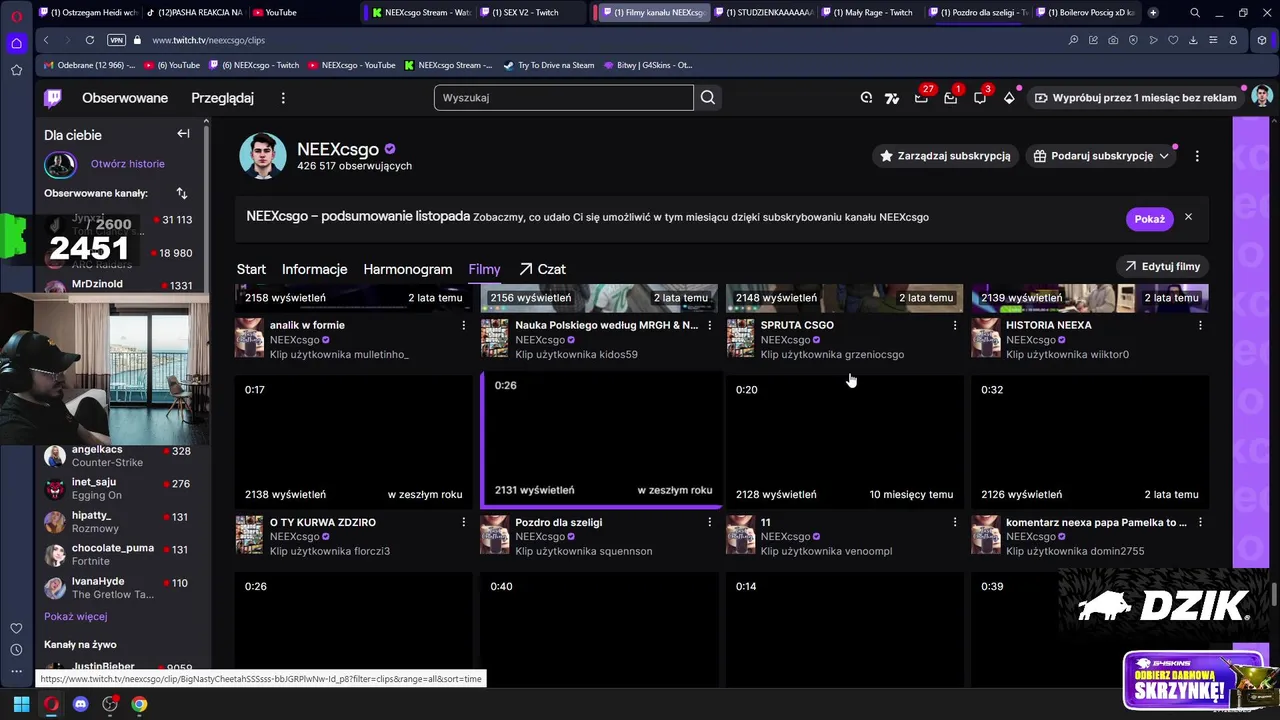Image resolution: width=1280 pixels, height=720 pixels.
Task: Select the Filmy tab
Action: click(x=484, y=269)
